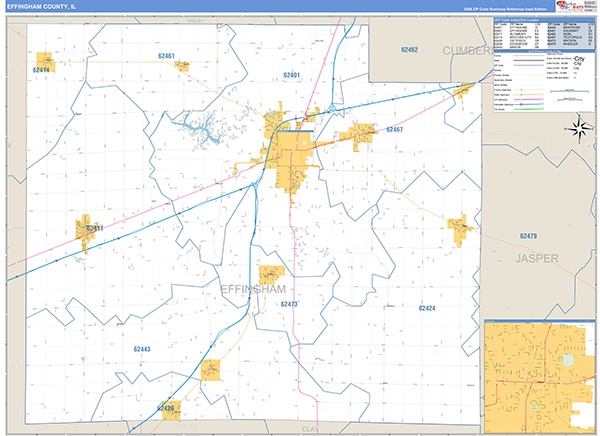600x436 pixels.
Task: Select the 62461 ZIP code label
Action: (x=166, y=56)
